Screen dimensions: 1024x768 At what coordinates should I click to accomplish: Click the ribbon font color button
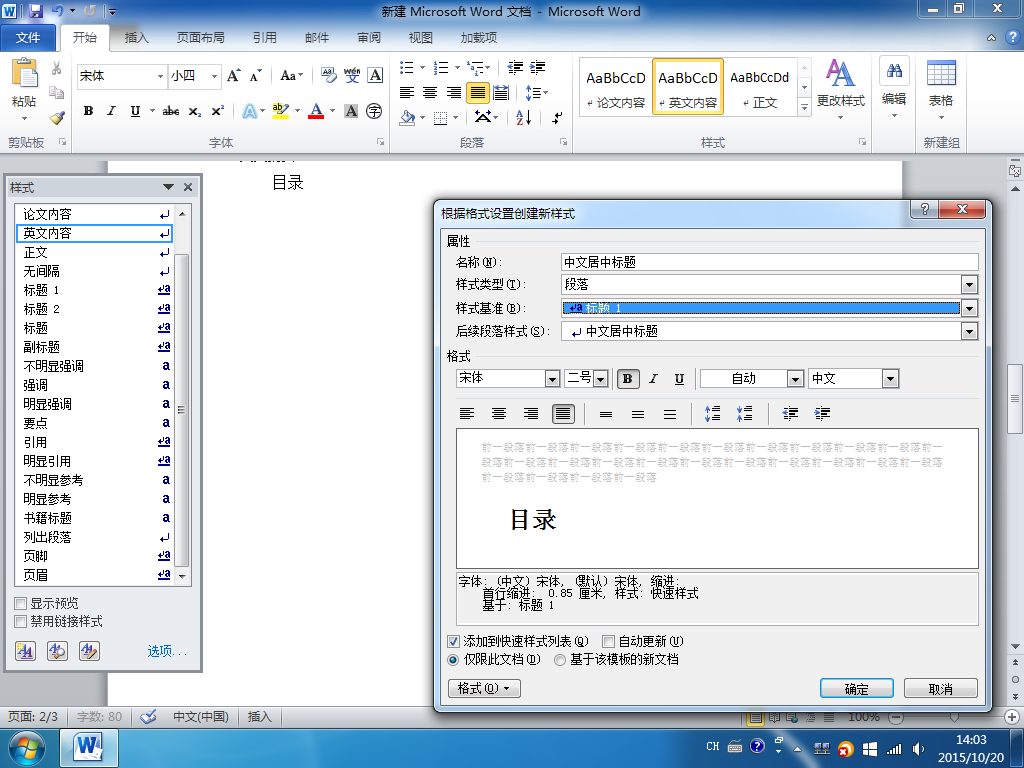tap(316, 111)
